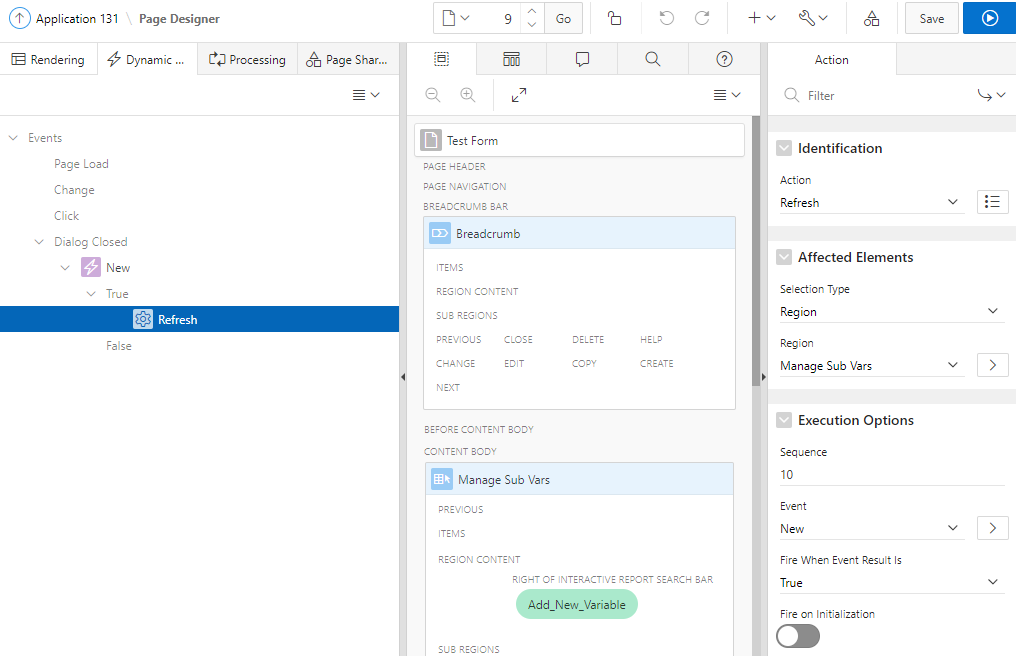The width and height of the screenshot is (1016, 656).
Task: Switch to the Processing tab
Action: click(x=246, y=59)
